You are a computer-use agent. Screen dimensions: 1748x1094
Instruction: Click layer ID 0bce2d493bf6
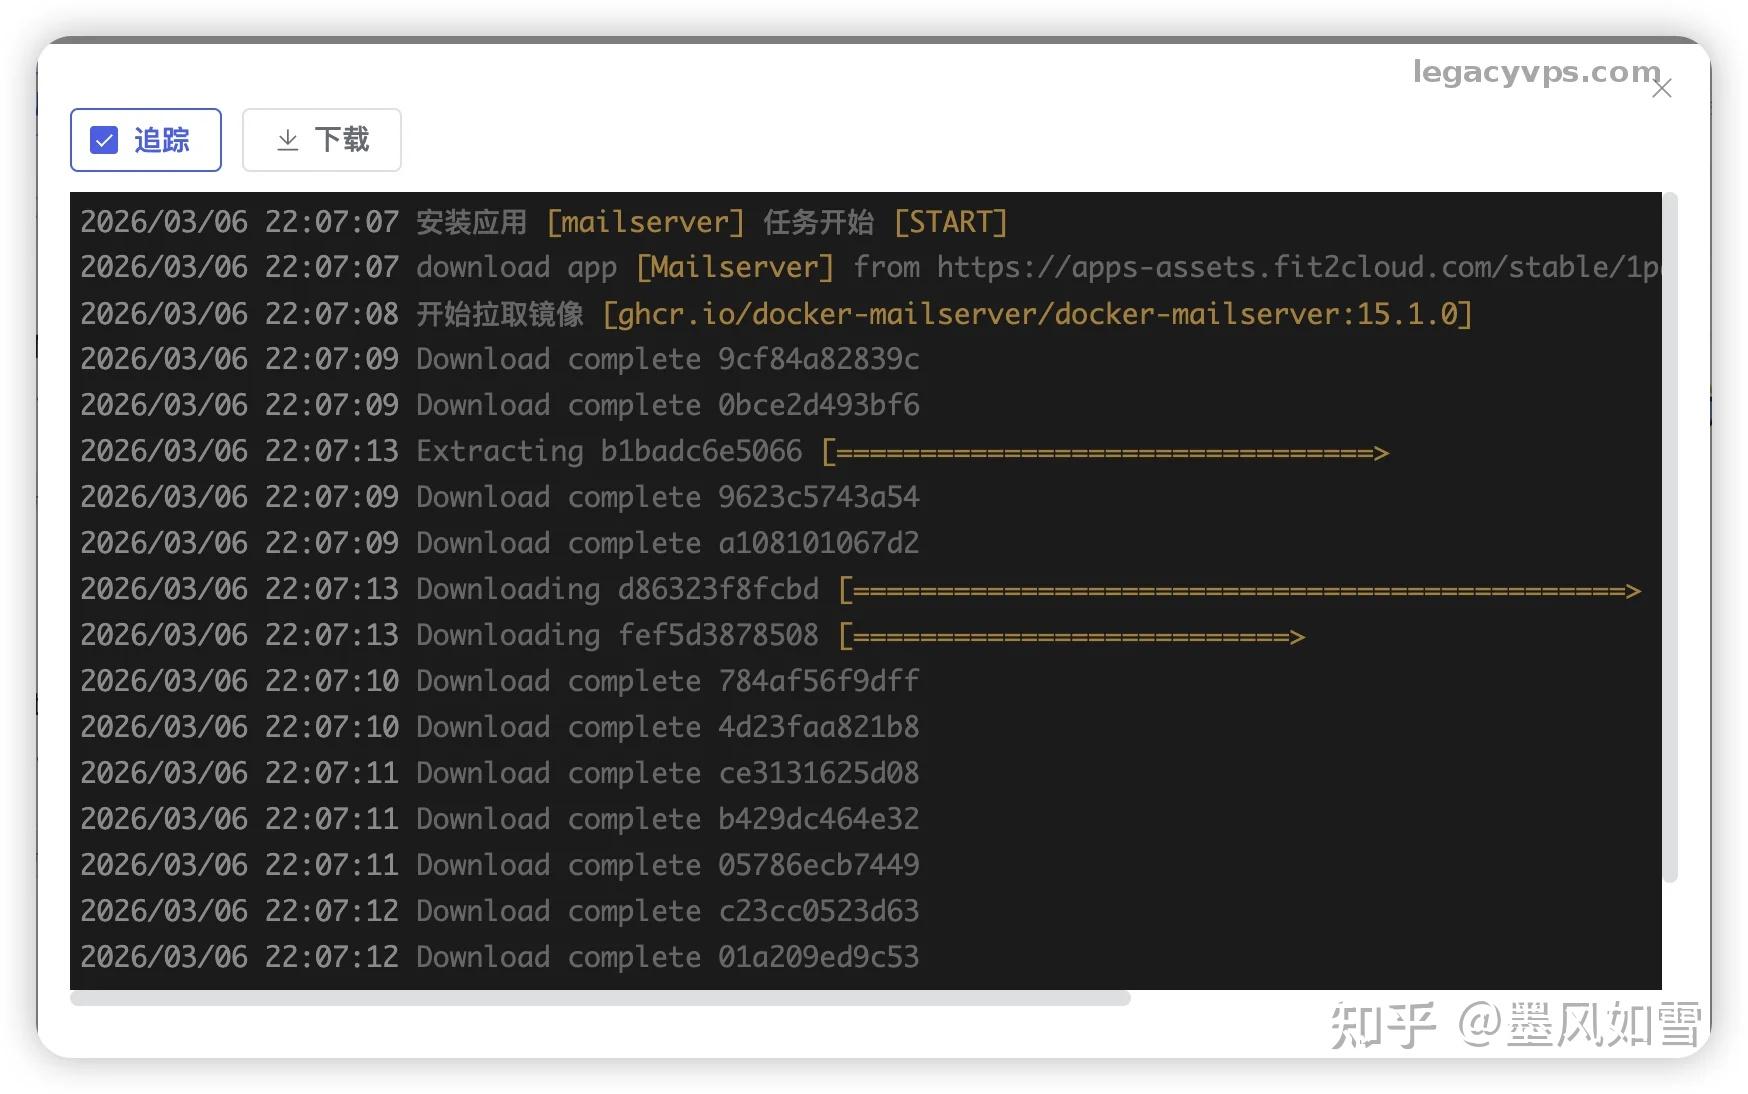coord(818,406)
